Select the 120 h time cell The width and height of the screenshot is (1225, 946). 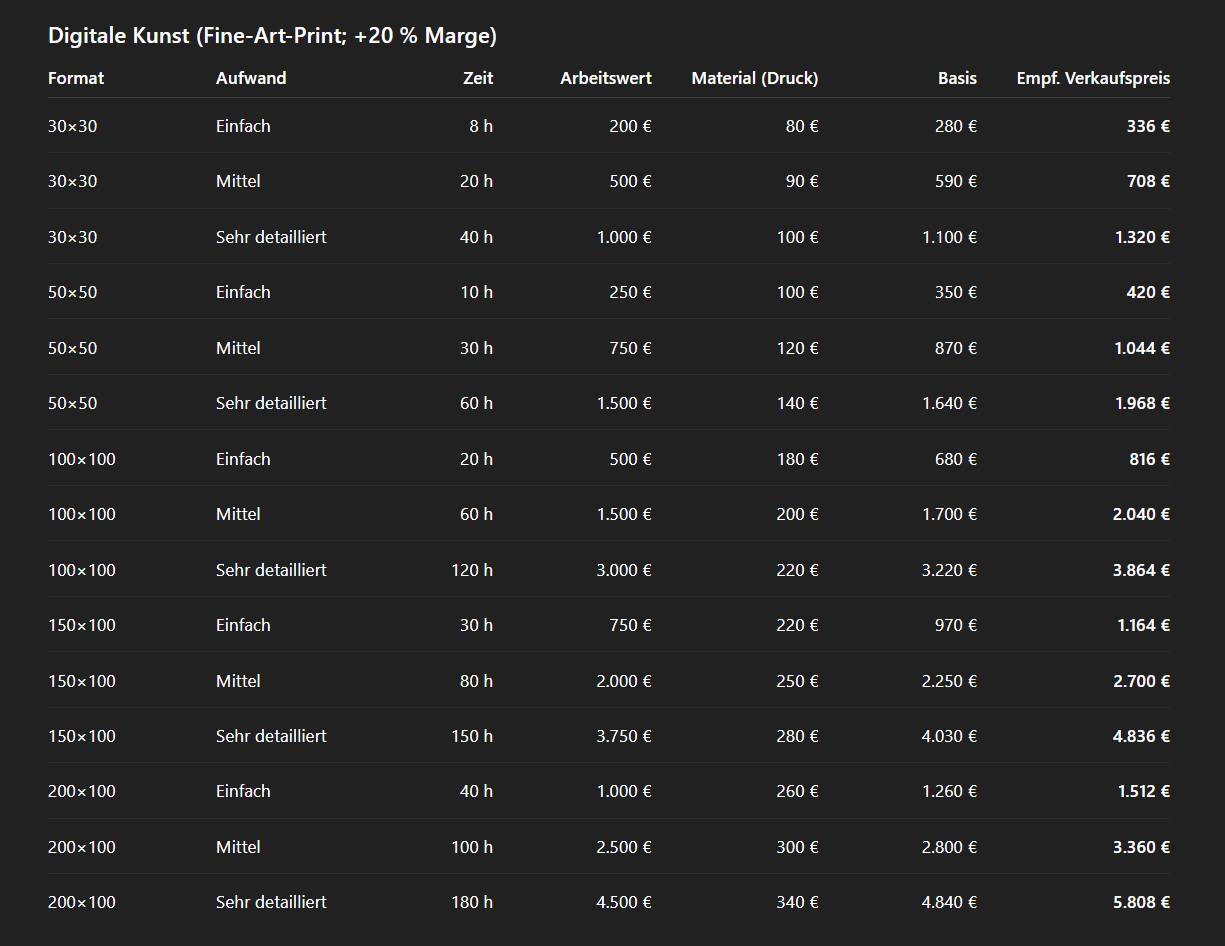coord(472,570)
